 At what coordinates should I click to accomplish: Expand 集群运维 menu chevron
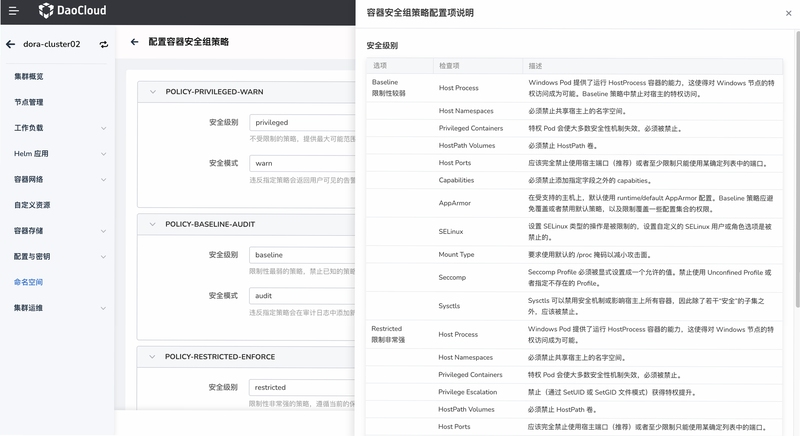[104, 308]
